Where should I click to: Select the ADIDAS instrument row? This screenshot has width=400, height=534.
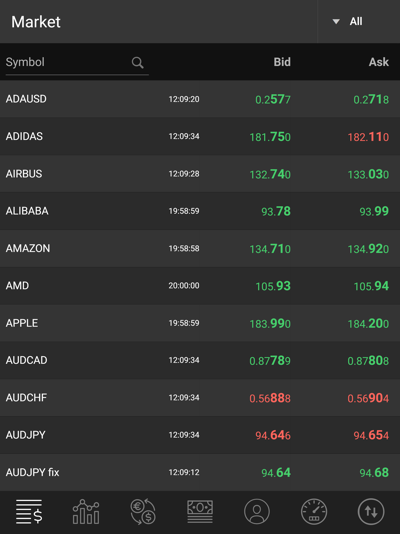tap(200, 137)
